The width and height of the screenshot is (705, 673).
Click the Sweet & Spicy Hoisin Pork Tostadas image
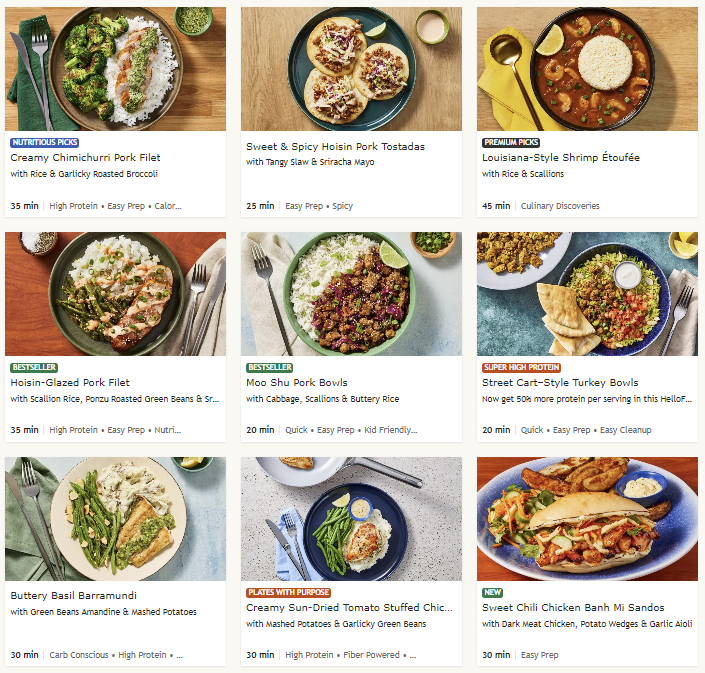(351, 68)
